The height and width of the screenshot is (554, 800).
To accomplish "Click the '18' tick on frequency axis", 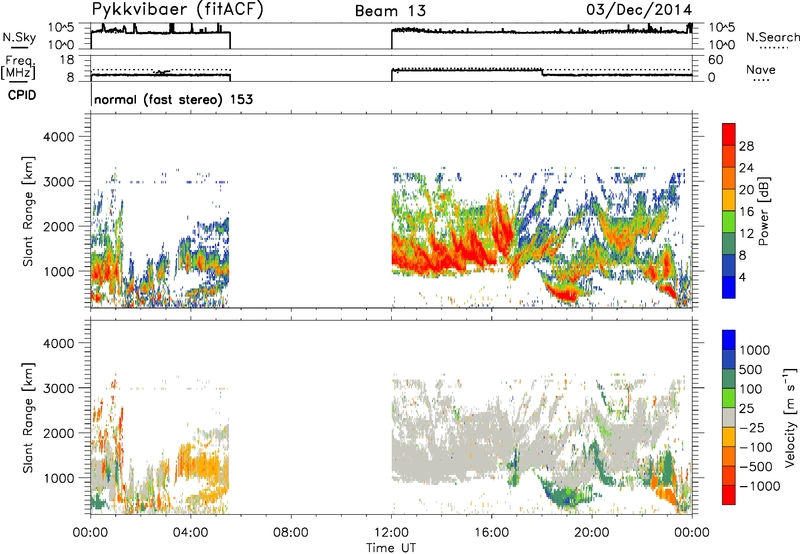I will coord(67,60).
